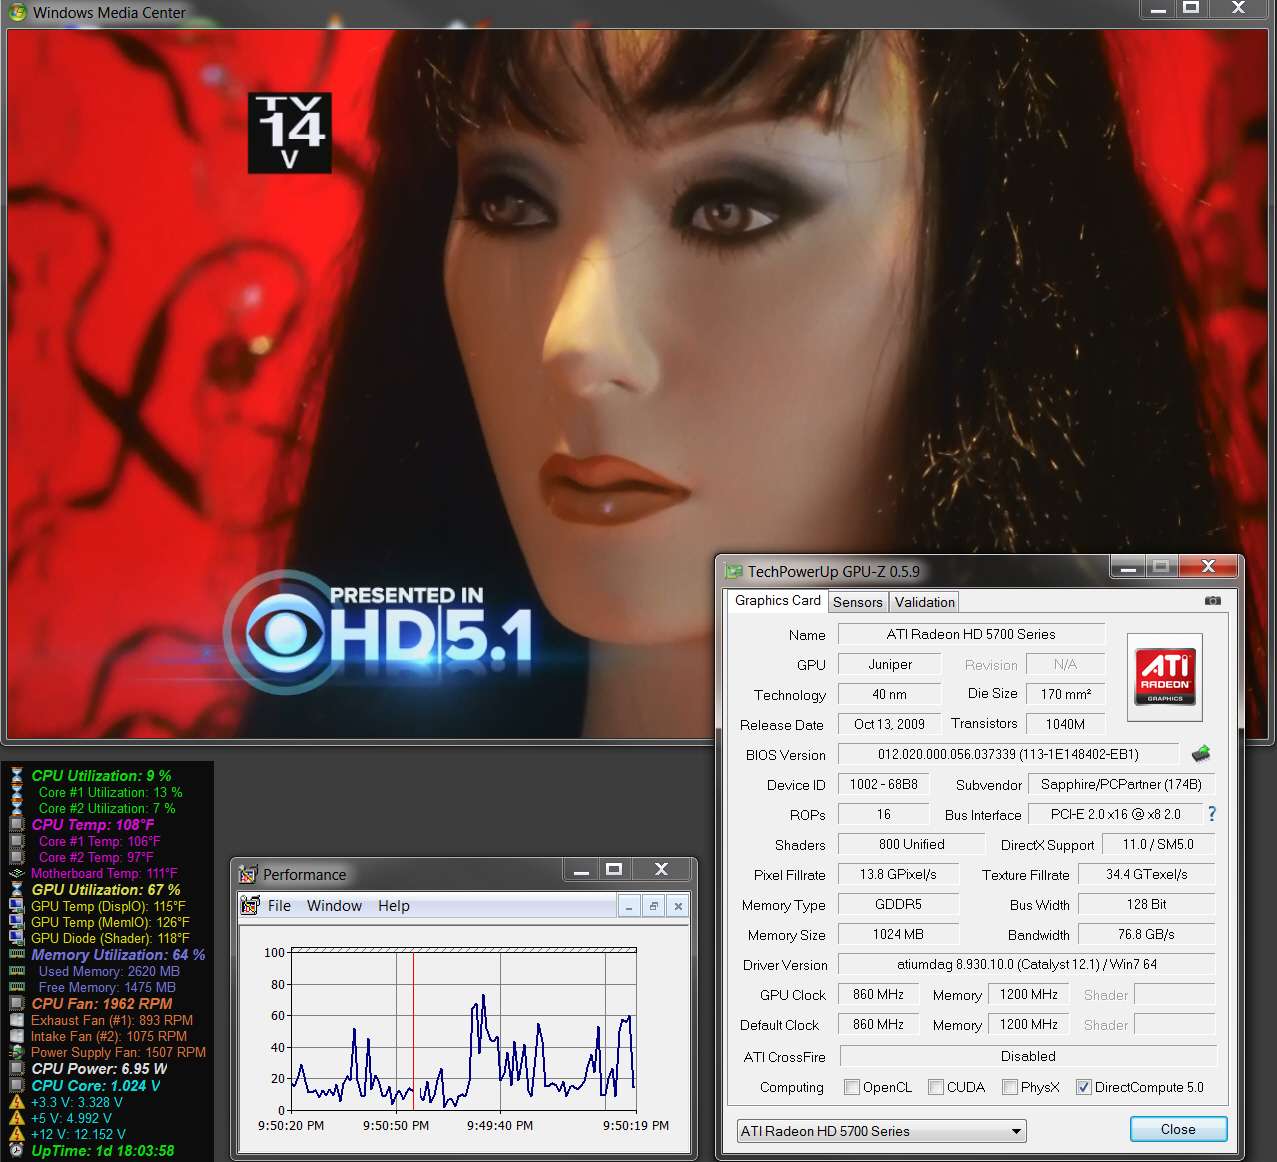Click the Close button in GPU-Z

tap(1178, 1129)
